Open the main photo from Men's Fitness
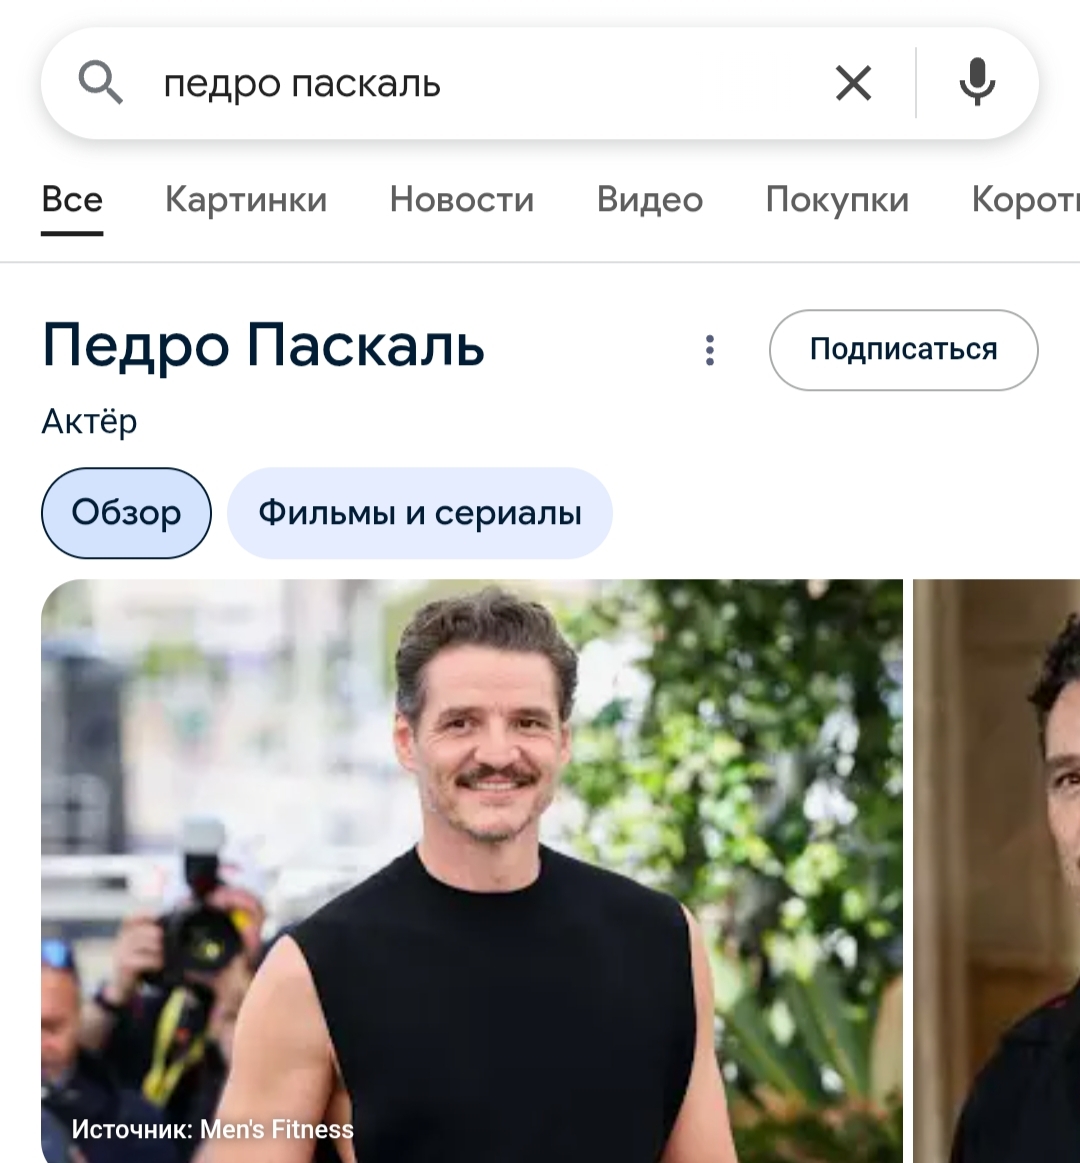Viewport: 1080px width, 1163px height. point(472,871)
